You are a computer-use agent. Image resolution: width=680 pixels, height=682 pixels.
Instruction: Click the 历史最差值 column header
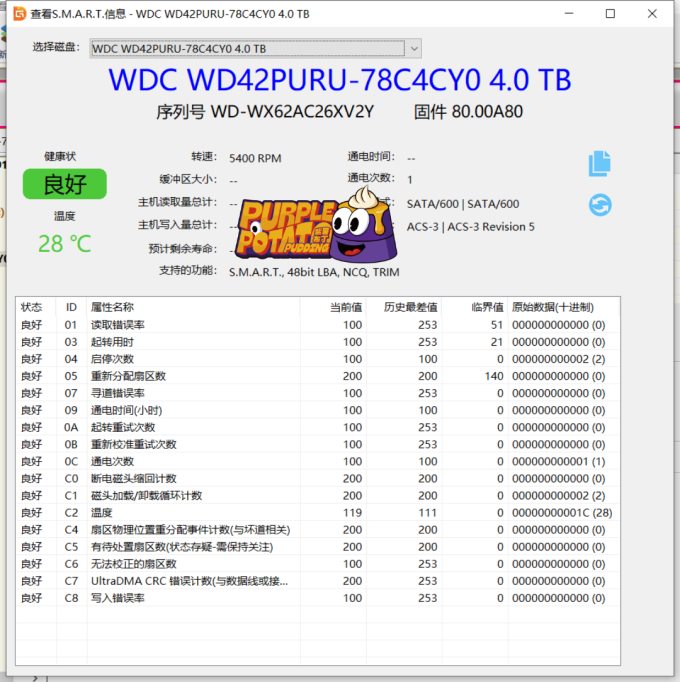(404, 307)
